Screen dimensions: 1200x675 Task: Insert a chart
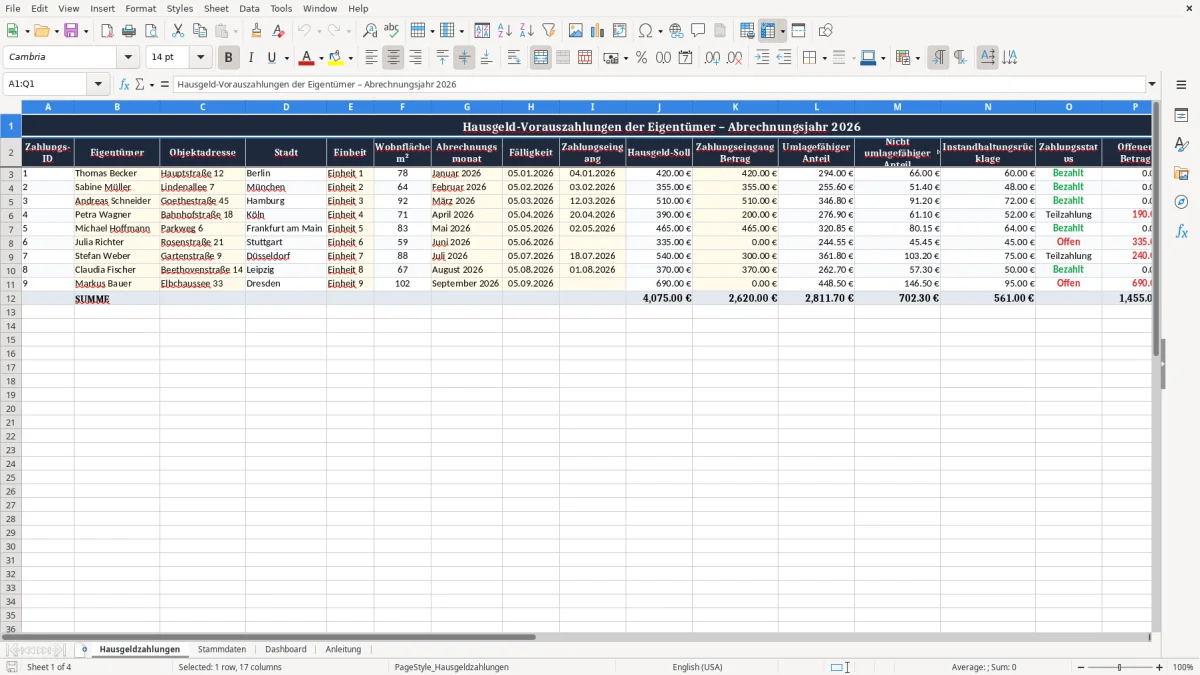click(x=598, y=31)
